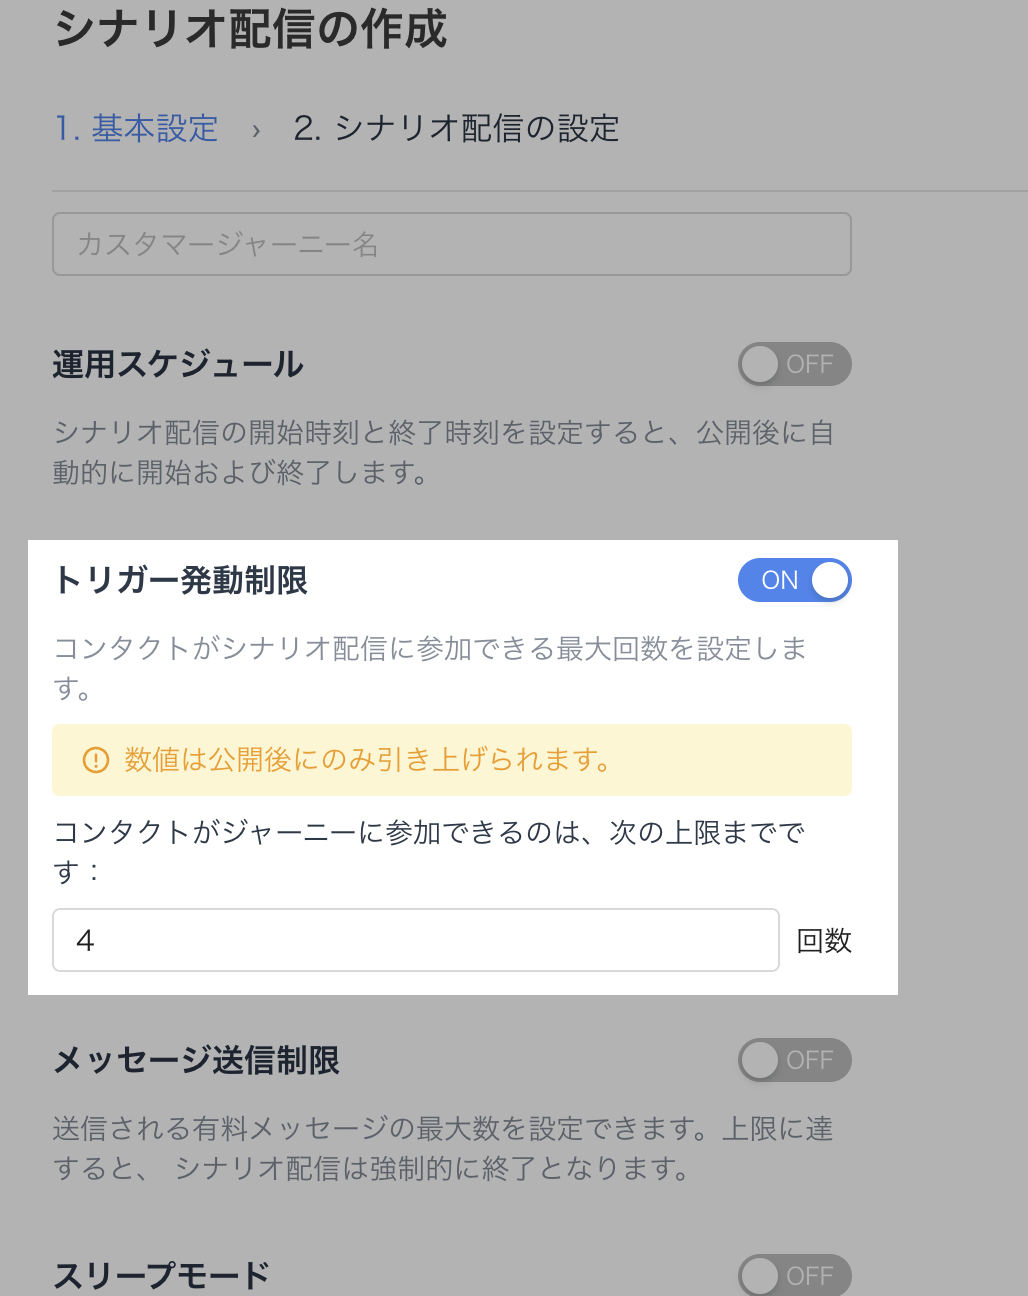Click the 回数 unit label

[x=824, y=941]
